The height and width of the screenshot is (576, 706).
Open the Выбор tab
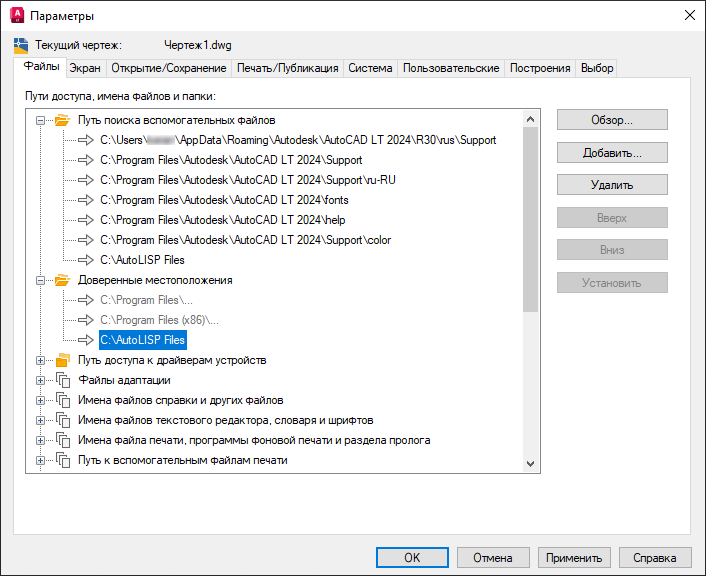[x=597, y=68]
